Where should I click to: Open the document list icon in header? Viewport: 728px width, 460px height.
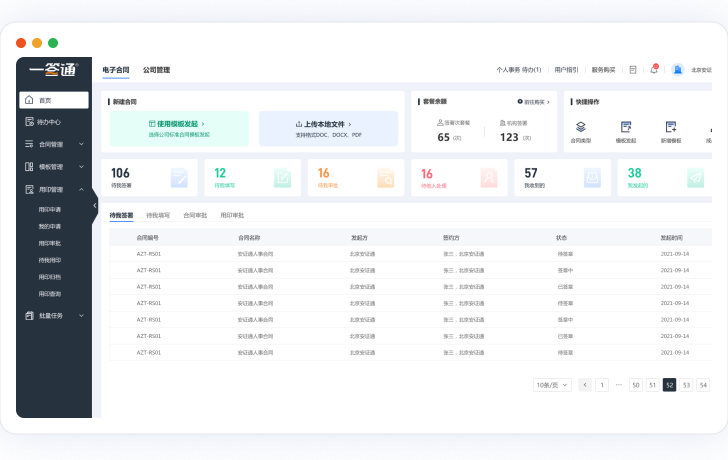[x=633, y=70]
